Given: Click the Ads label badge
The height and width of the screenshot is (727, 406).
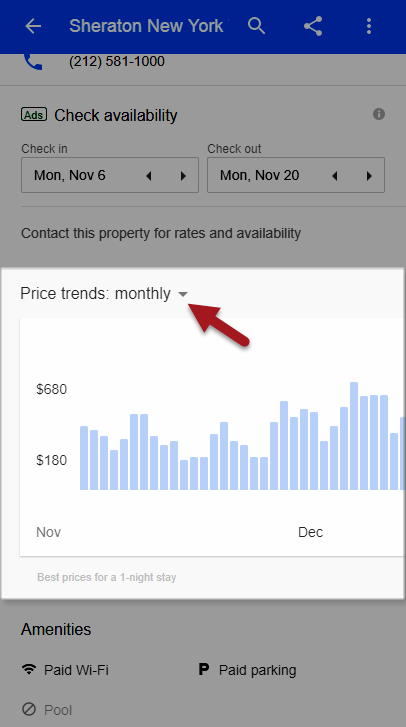Looking at the screenshot, I should 34,115.
